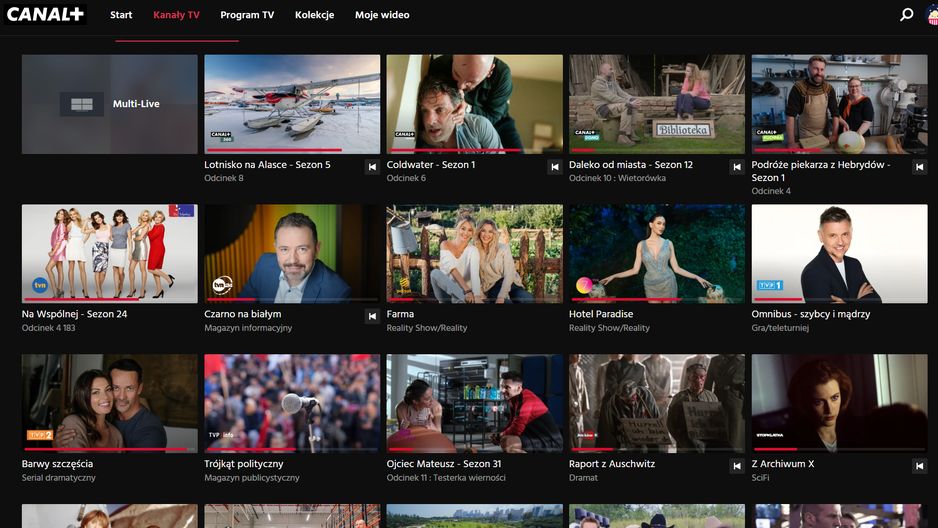Click 'Gra/teleturniej' genre text
Screen dimensions: 938x528
780,328
